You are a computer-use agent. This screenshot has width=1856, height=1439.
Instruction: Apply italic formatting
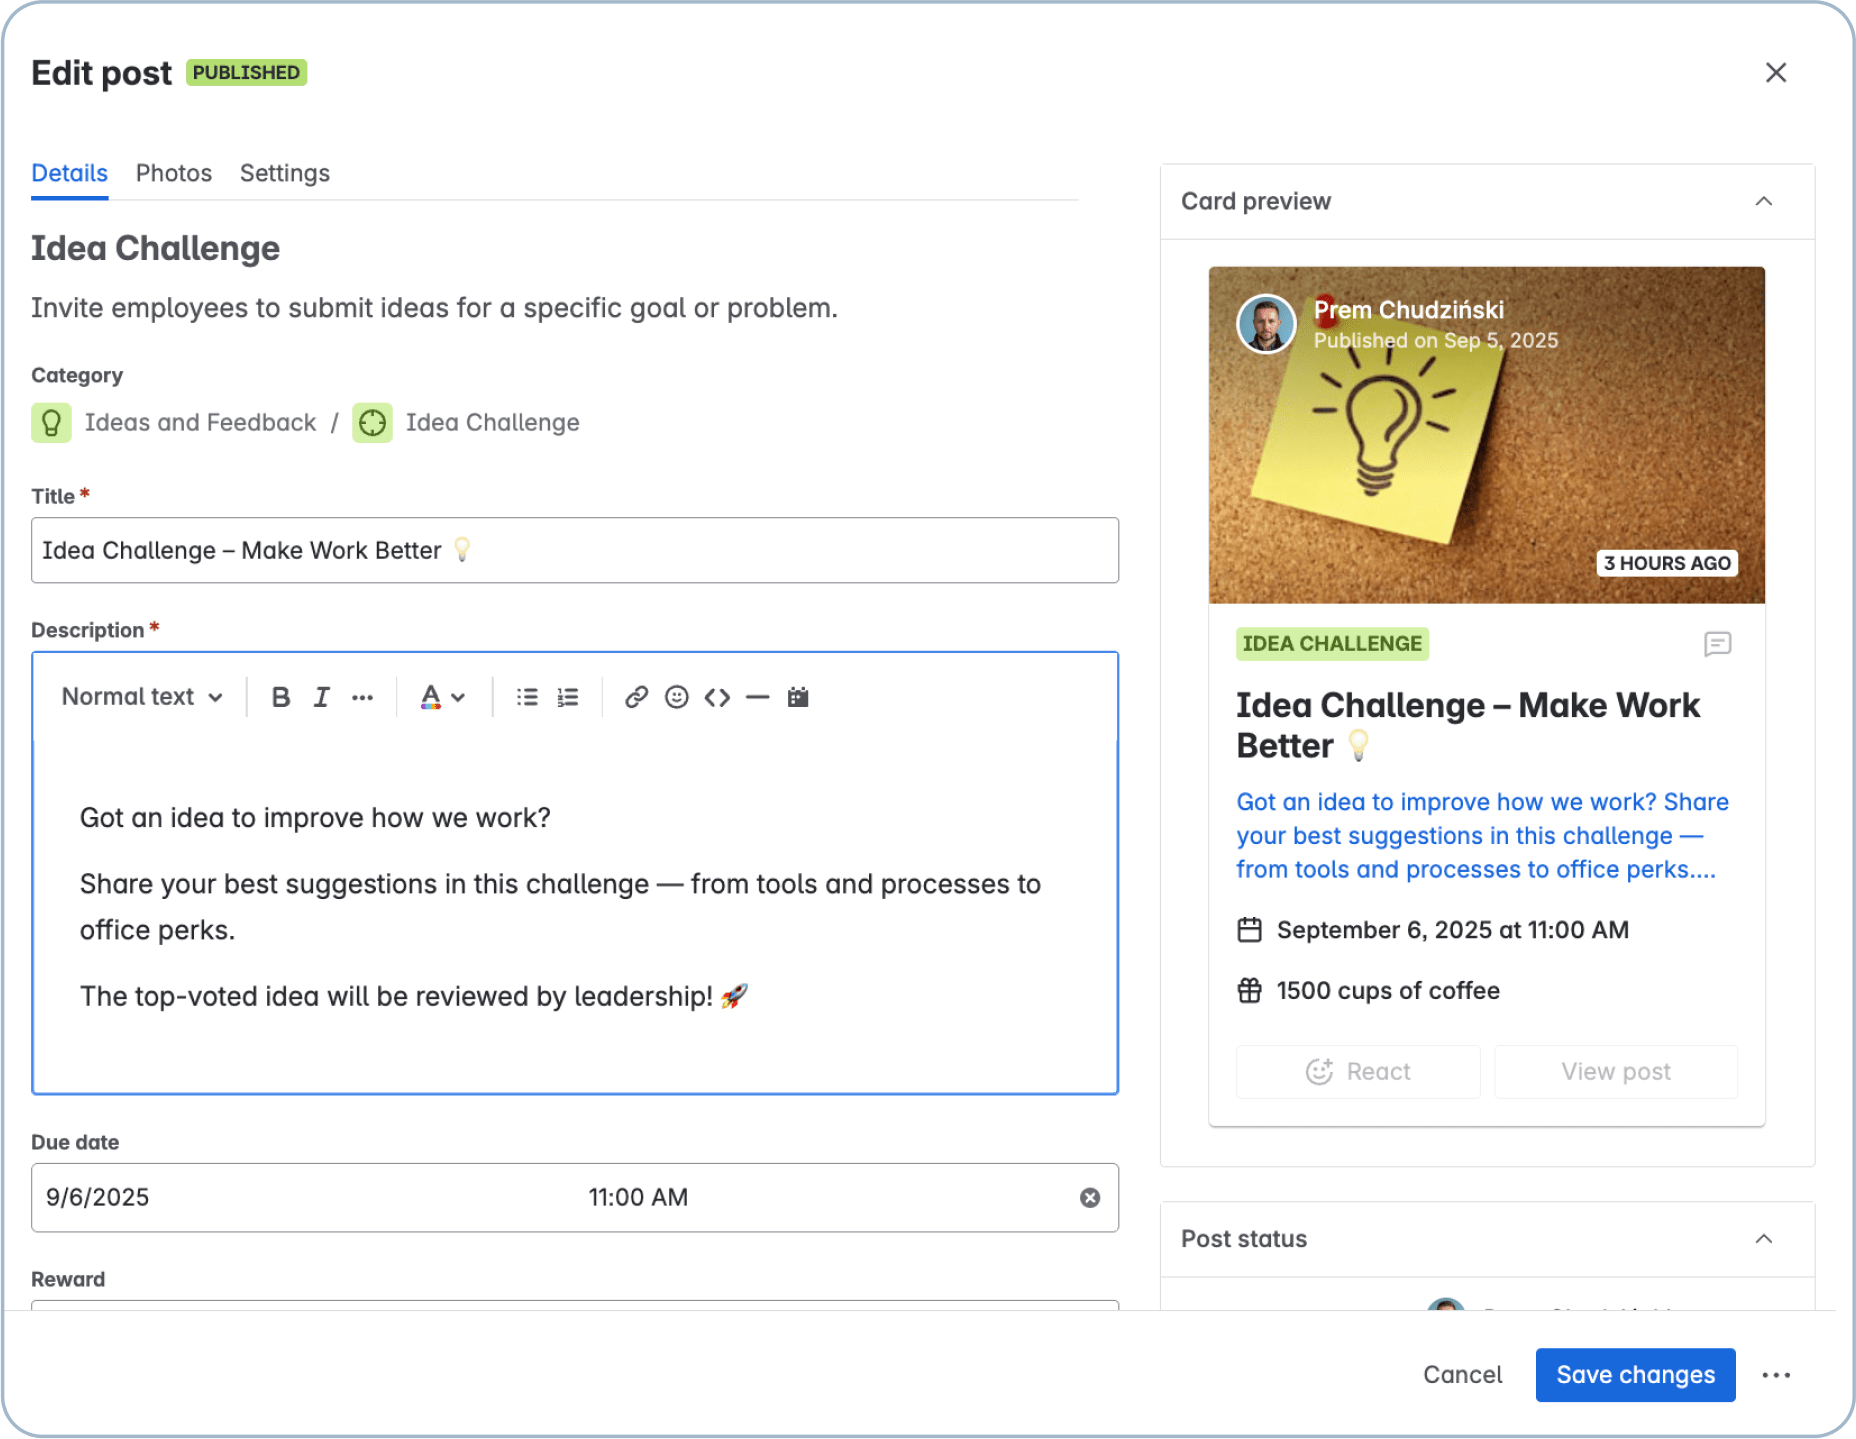click(321, 696)
